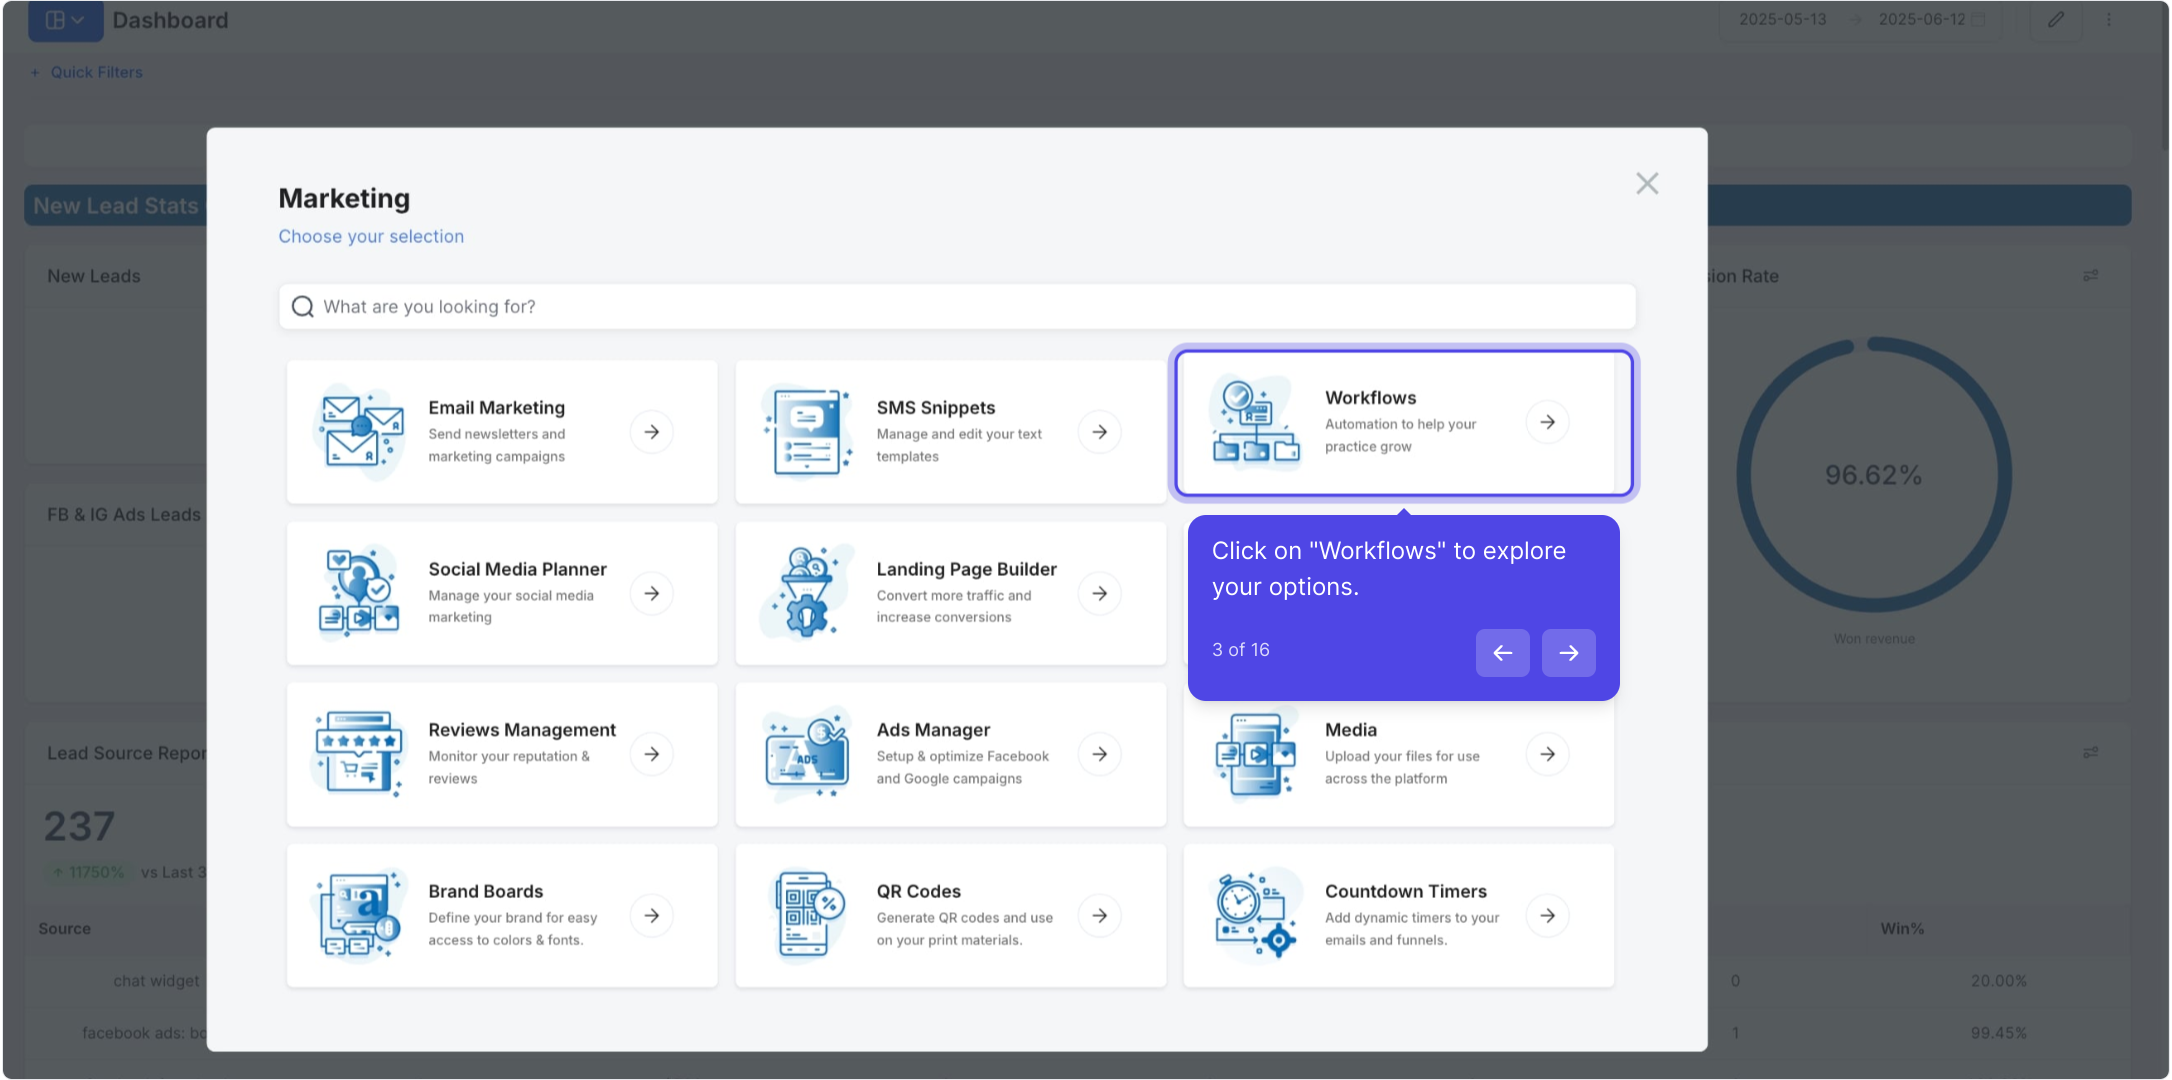Select the Email Marketing title
Viewport: 2172px width, 1080px height.
[x=496, y=408]
